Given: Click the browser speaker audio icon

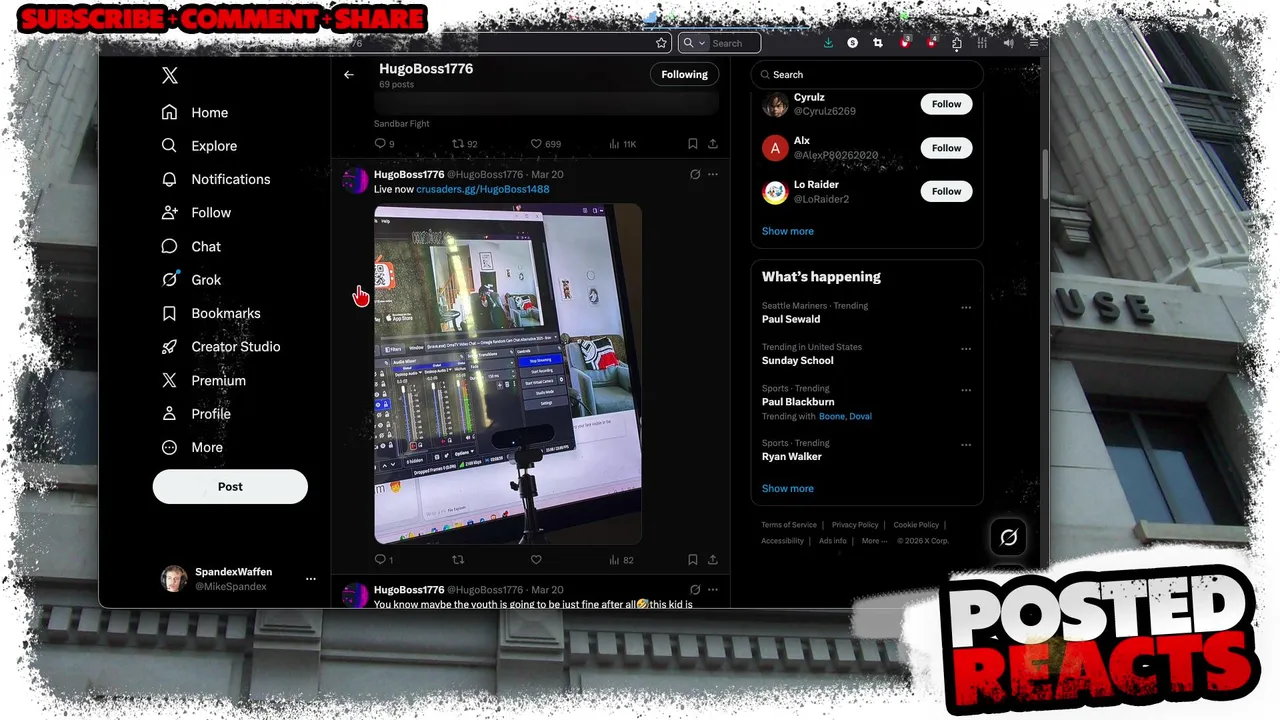Looking at the screenshot, I should pyautogui.click(x=1008, y=43).
